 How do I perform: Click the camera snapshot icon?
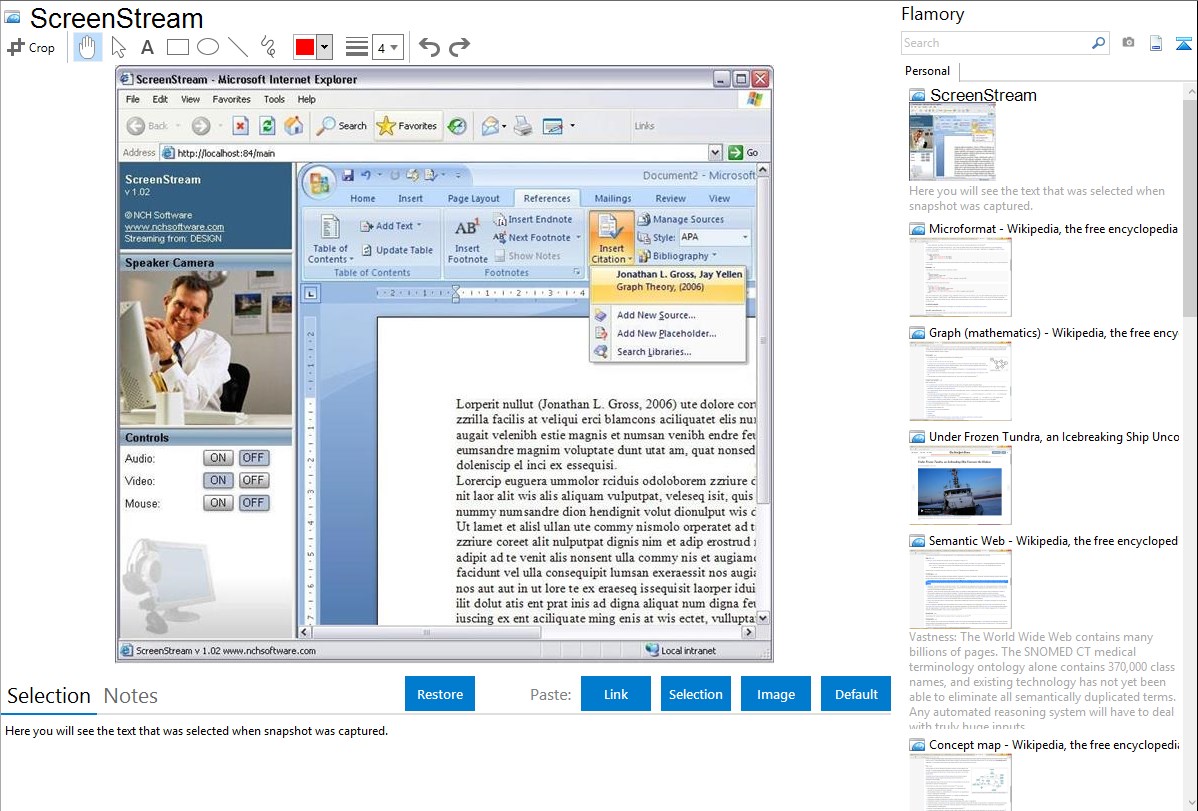(x=1128, y=43)
